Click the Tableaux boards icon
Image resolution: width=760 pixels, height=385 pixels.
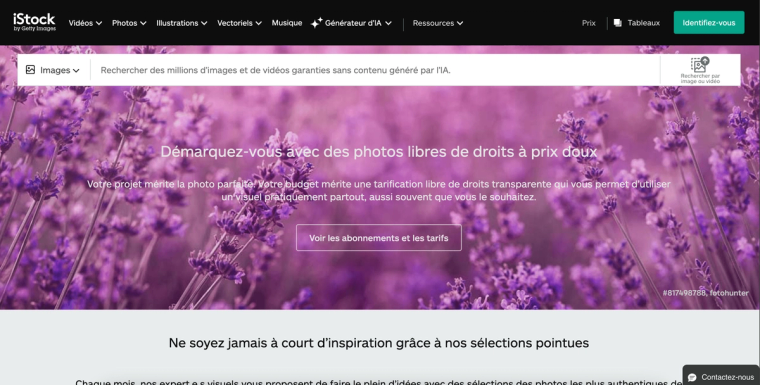tap(618, 23)
